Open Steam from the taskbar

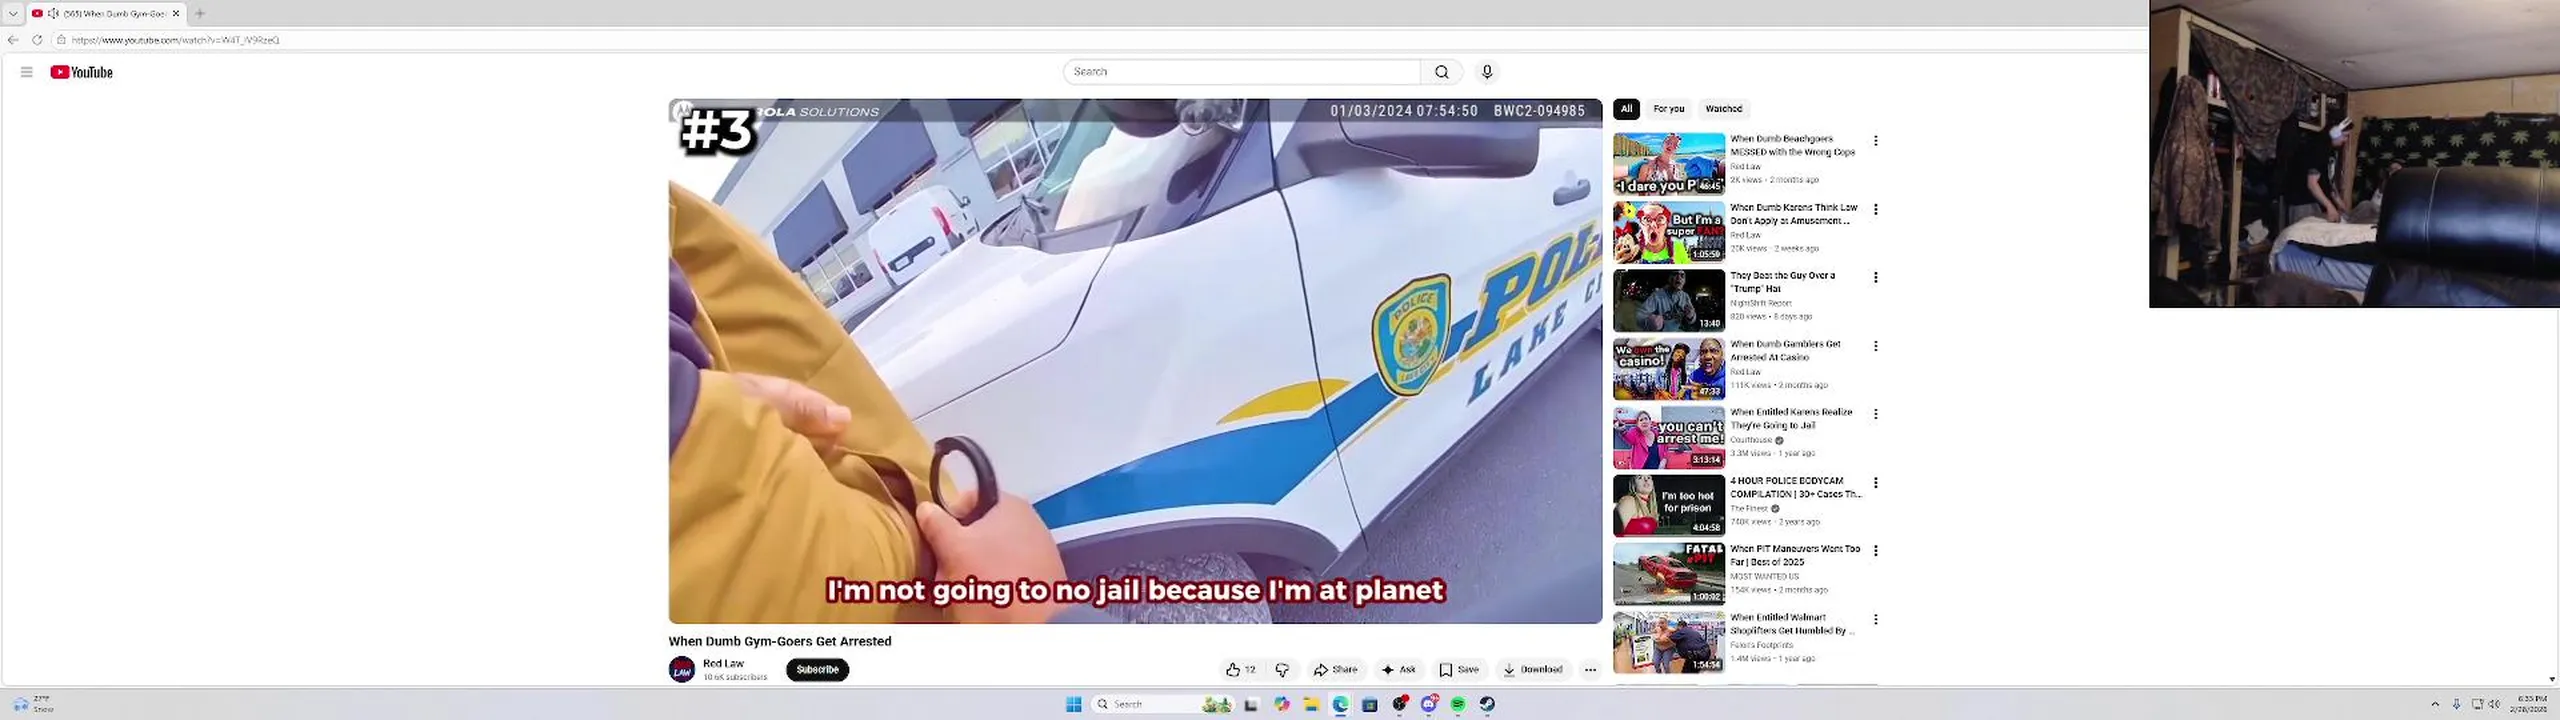[1488, 704]
